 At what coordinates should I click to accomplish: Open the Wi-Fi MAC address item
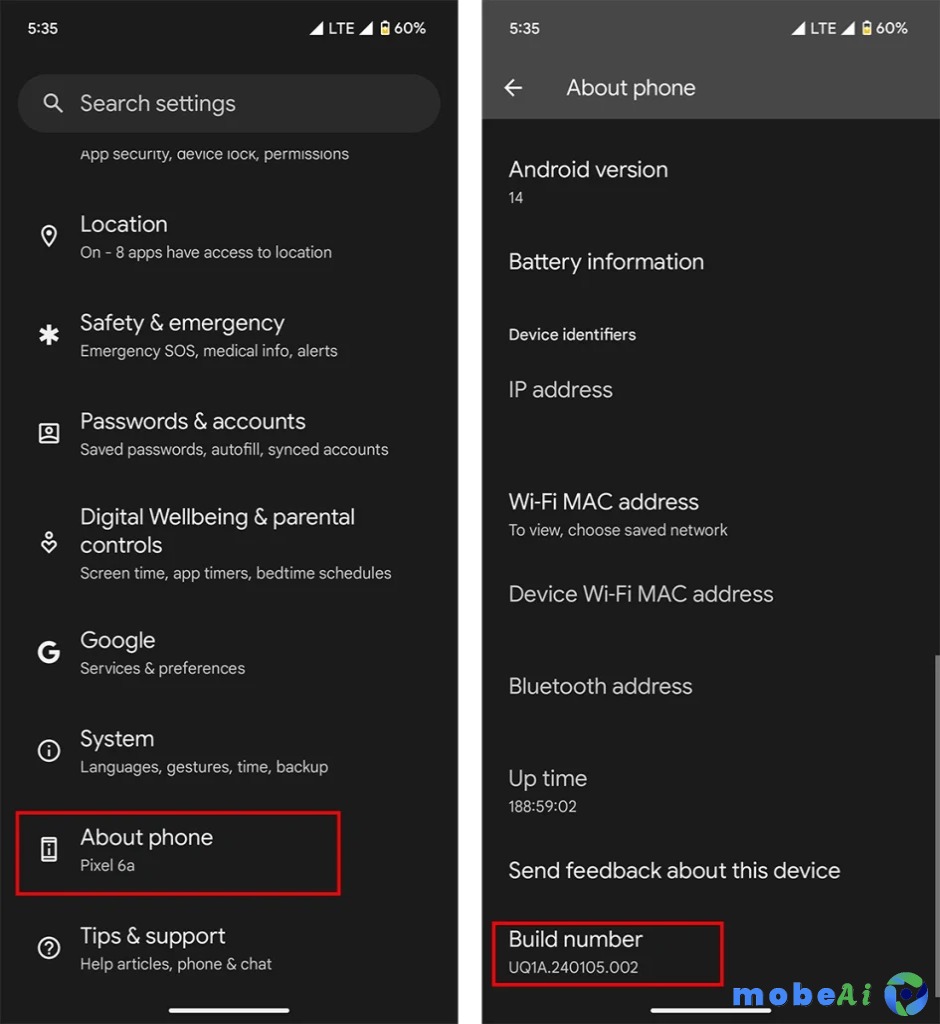(618, 514)
